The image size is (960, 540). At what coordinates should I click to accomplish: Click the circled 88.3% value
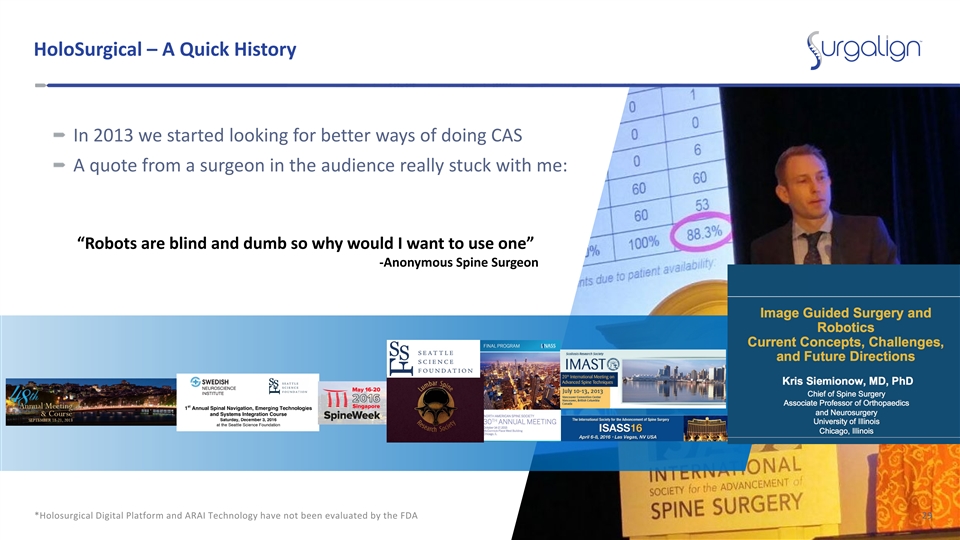click(703, 233)
